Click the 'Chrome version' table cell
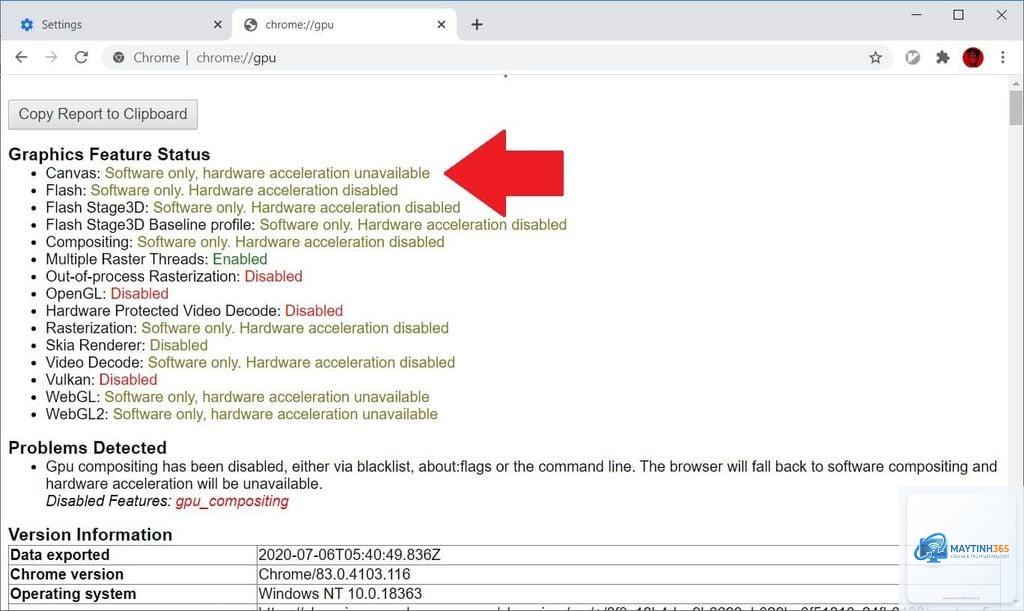Screen dimensions: 1024x611 tap(133, 574)
